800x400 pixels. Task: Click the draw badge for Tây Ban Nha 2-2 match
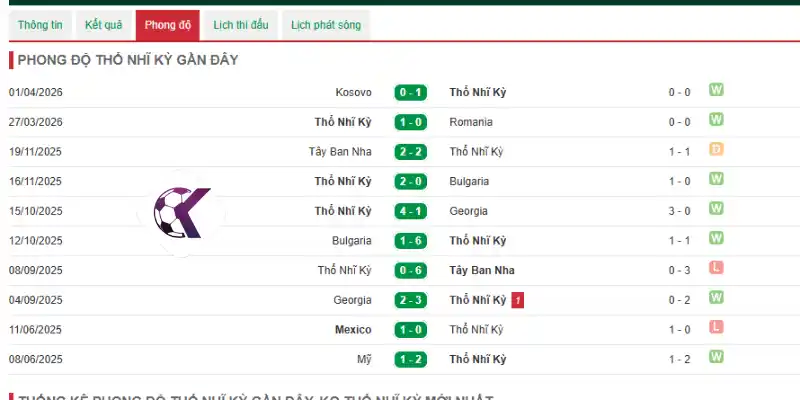click(x=716, y=149)
